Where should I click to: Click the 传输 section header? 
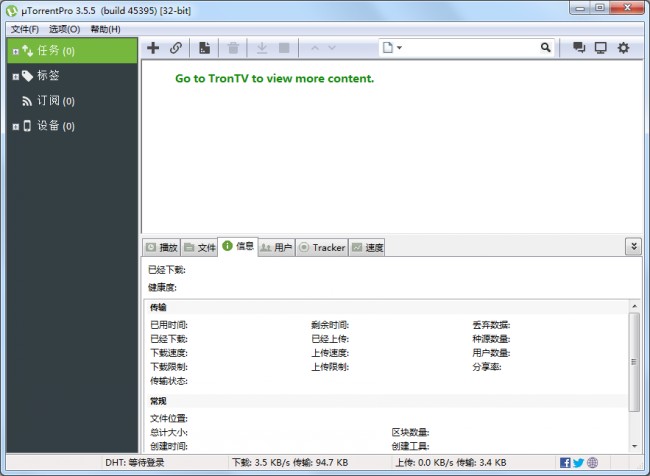coord(158,307)
